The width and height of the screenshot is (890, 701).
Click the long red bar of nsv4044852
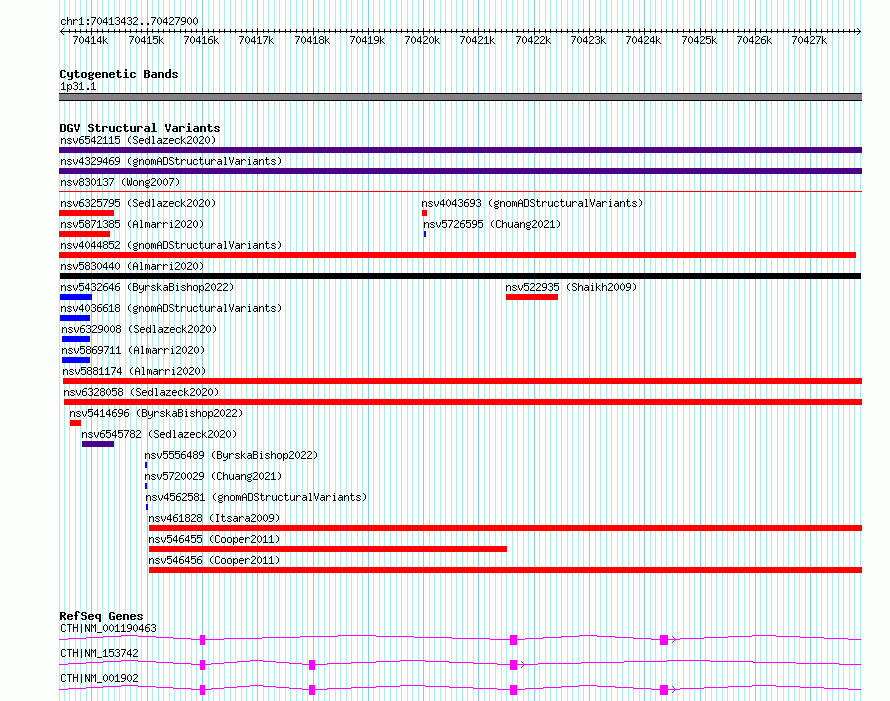click(x=457, y=255)
